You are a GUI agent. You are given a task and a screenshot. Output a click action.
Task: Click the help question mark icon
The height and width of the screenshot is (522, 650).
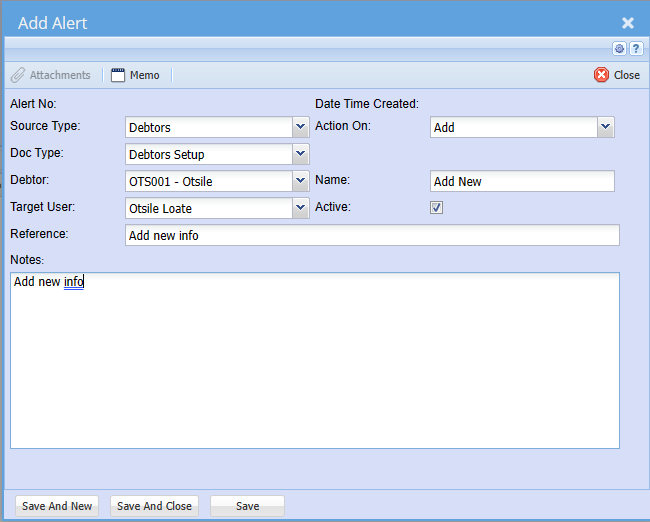tap(636, 48)
